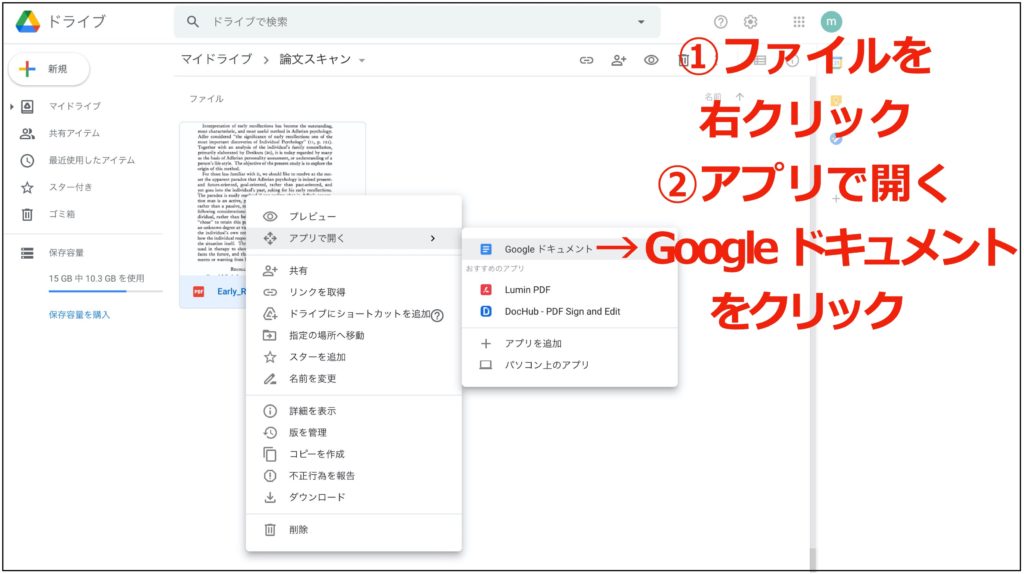Click the copy icon beside コピーを作成
1024x574 pixels.
coord(270,454)
